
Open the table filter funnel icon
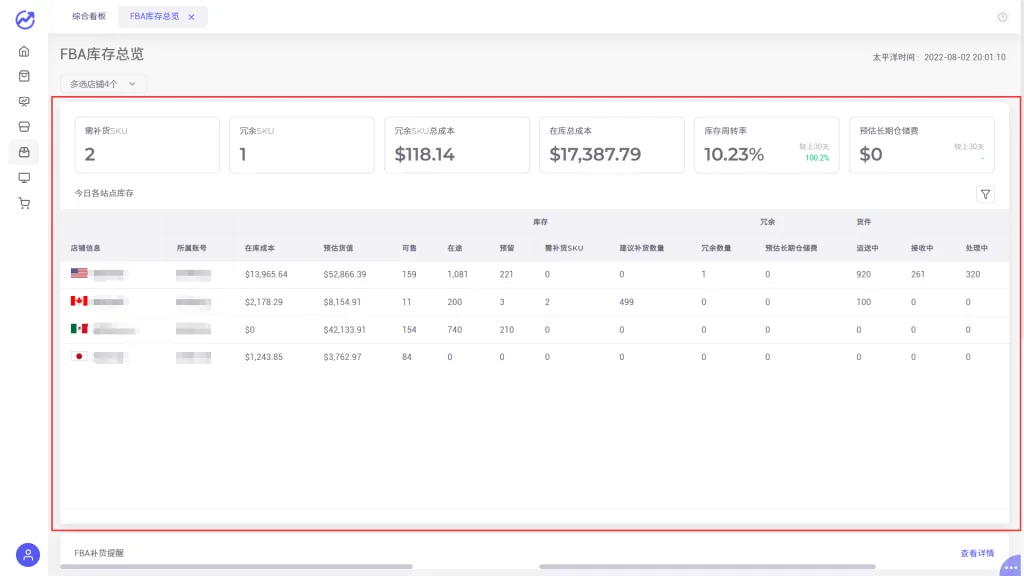[985, 195]
